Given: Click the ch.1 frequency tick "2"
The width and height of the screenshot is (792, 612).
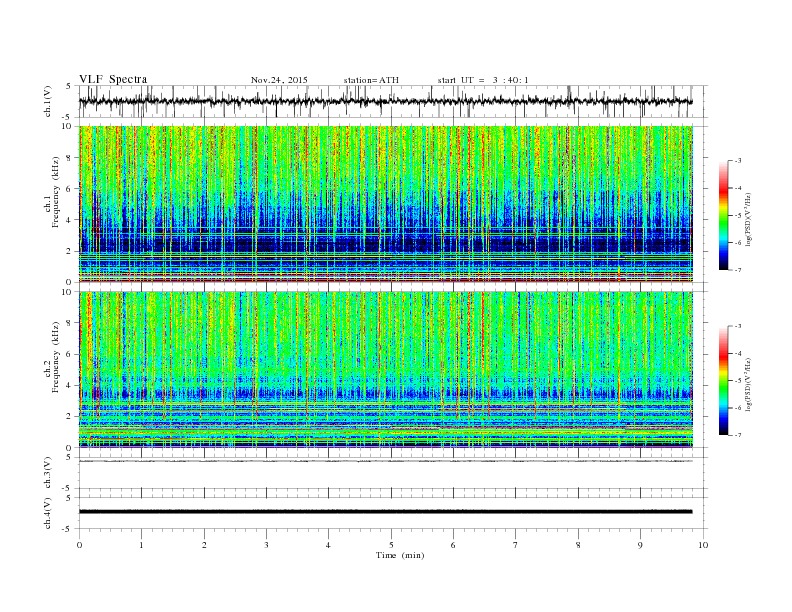Looking at the screenshot, I should pos(70,251).
